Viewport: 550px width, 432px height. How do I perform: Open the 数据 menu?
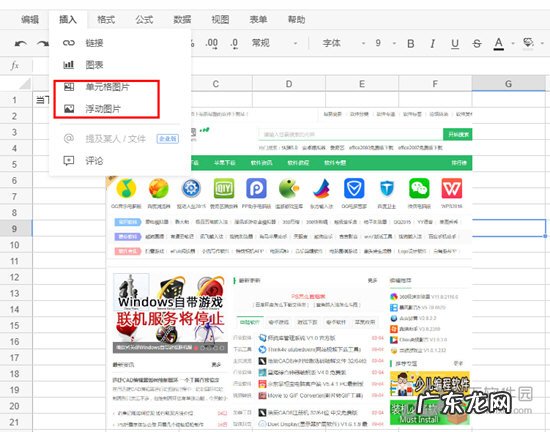[x=182, y=20]
